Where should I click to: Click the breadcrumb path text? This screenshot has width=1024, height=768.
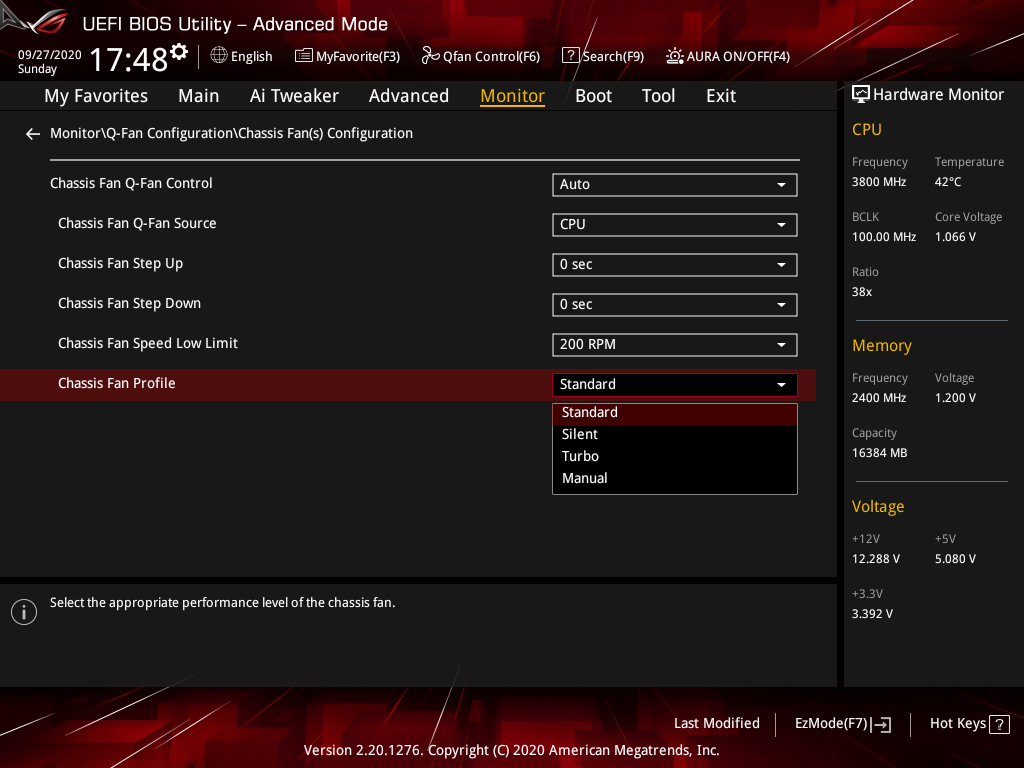click(231, 133)
